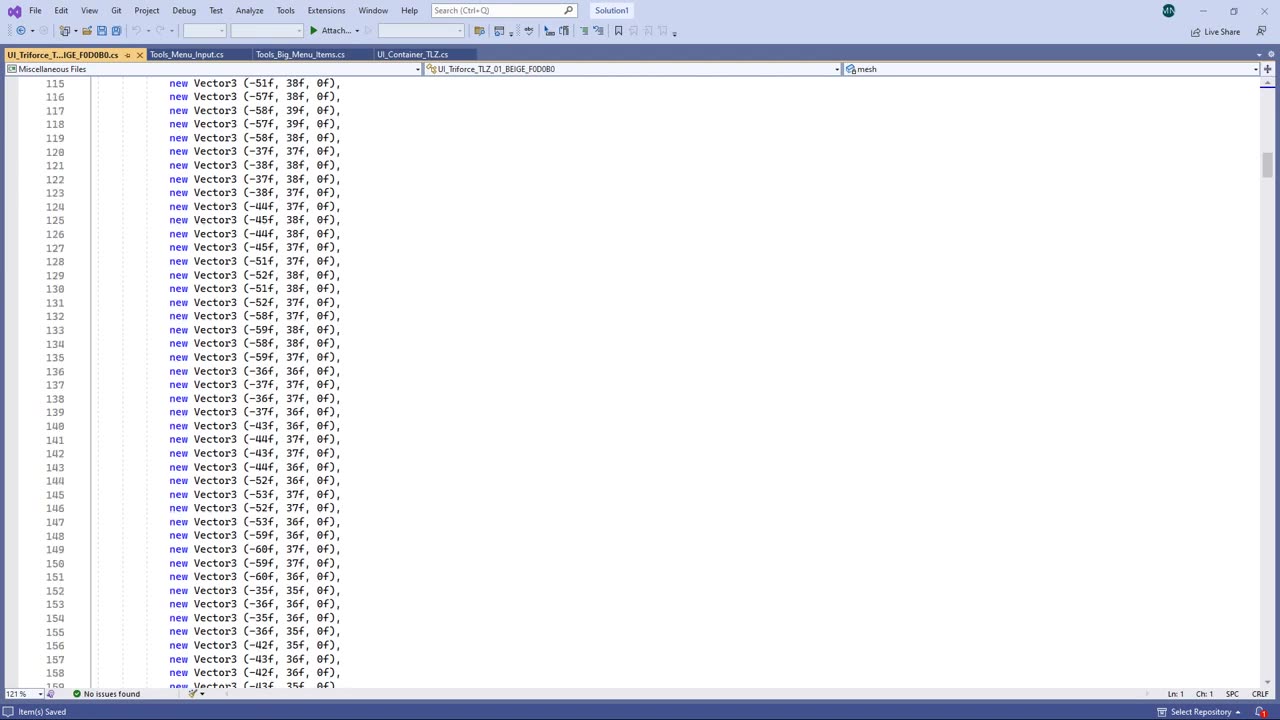Viewport: 1280px width, 720px height.
Task: Open the View menu
Action: coord(89,11)
